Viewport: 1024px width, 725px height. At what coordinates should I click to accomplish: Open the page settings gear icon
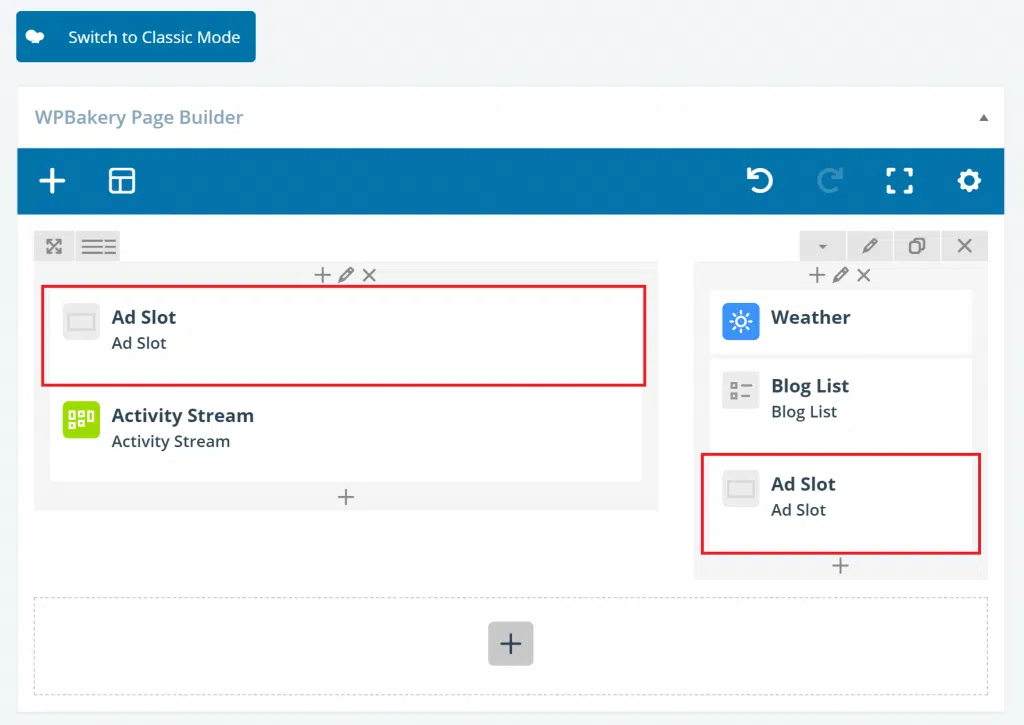point(968,181)
